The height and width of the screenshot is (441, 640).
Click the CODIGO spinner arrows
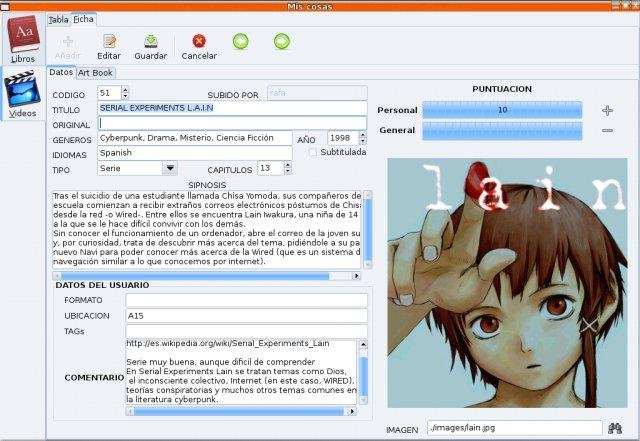125,93
